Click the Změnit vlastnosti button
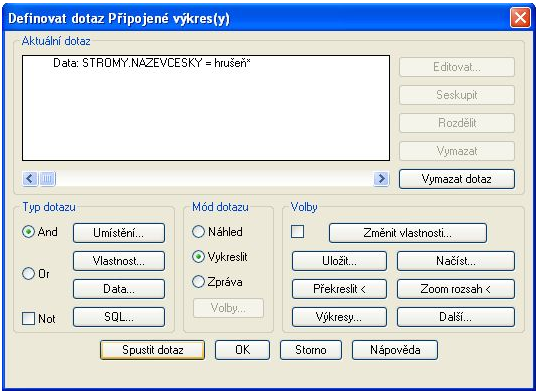Image resolution: width=538 pixels, height=392 pixels. pyautogui.click(x=408, y=233)
